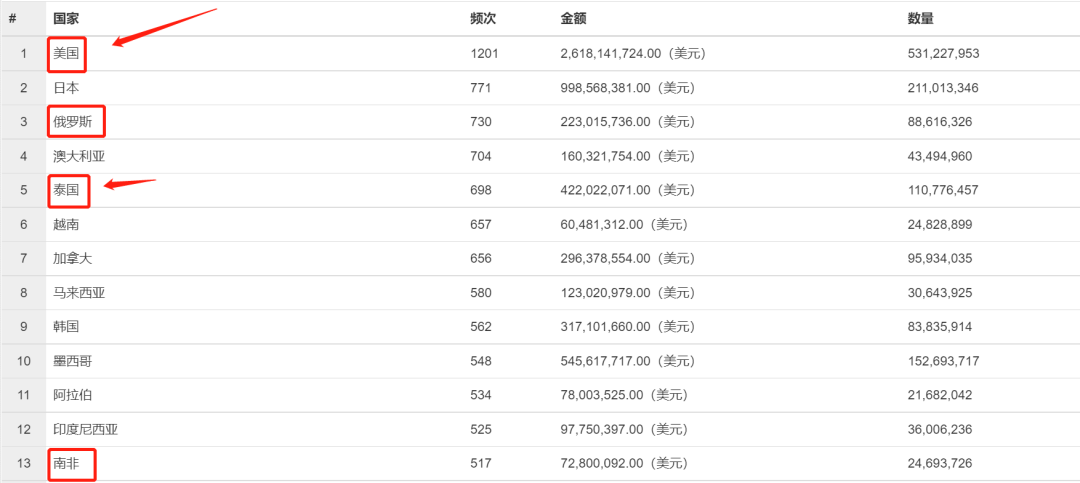Select the 韩国 row
1080x483 pixels.
[x=66, y=327]
